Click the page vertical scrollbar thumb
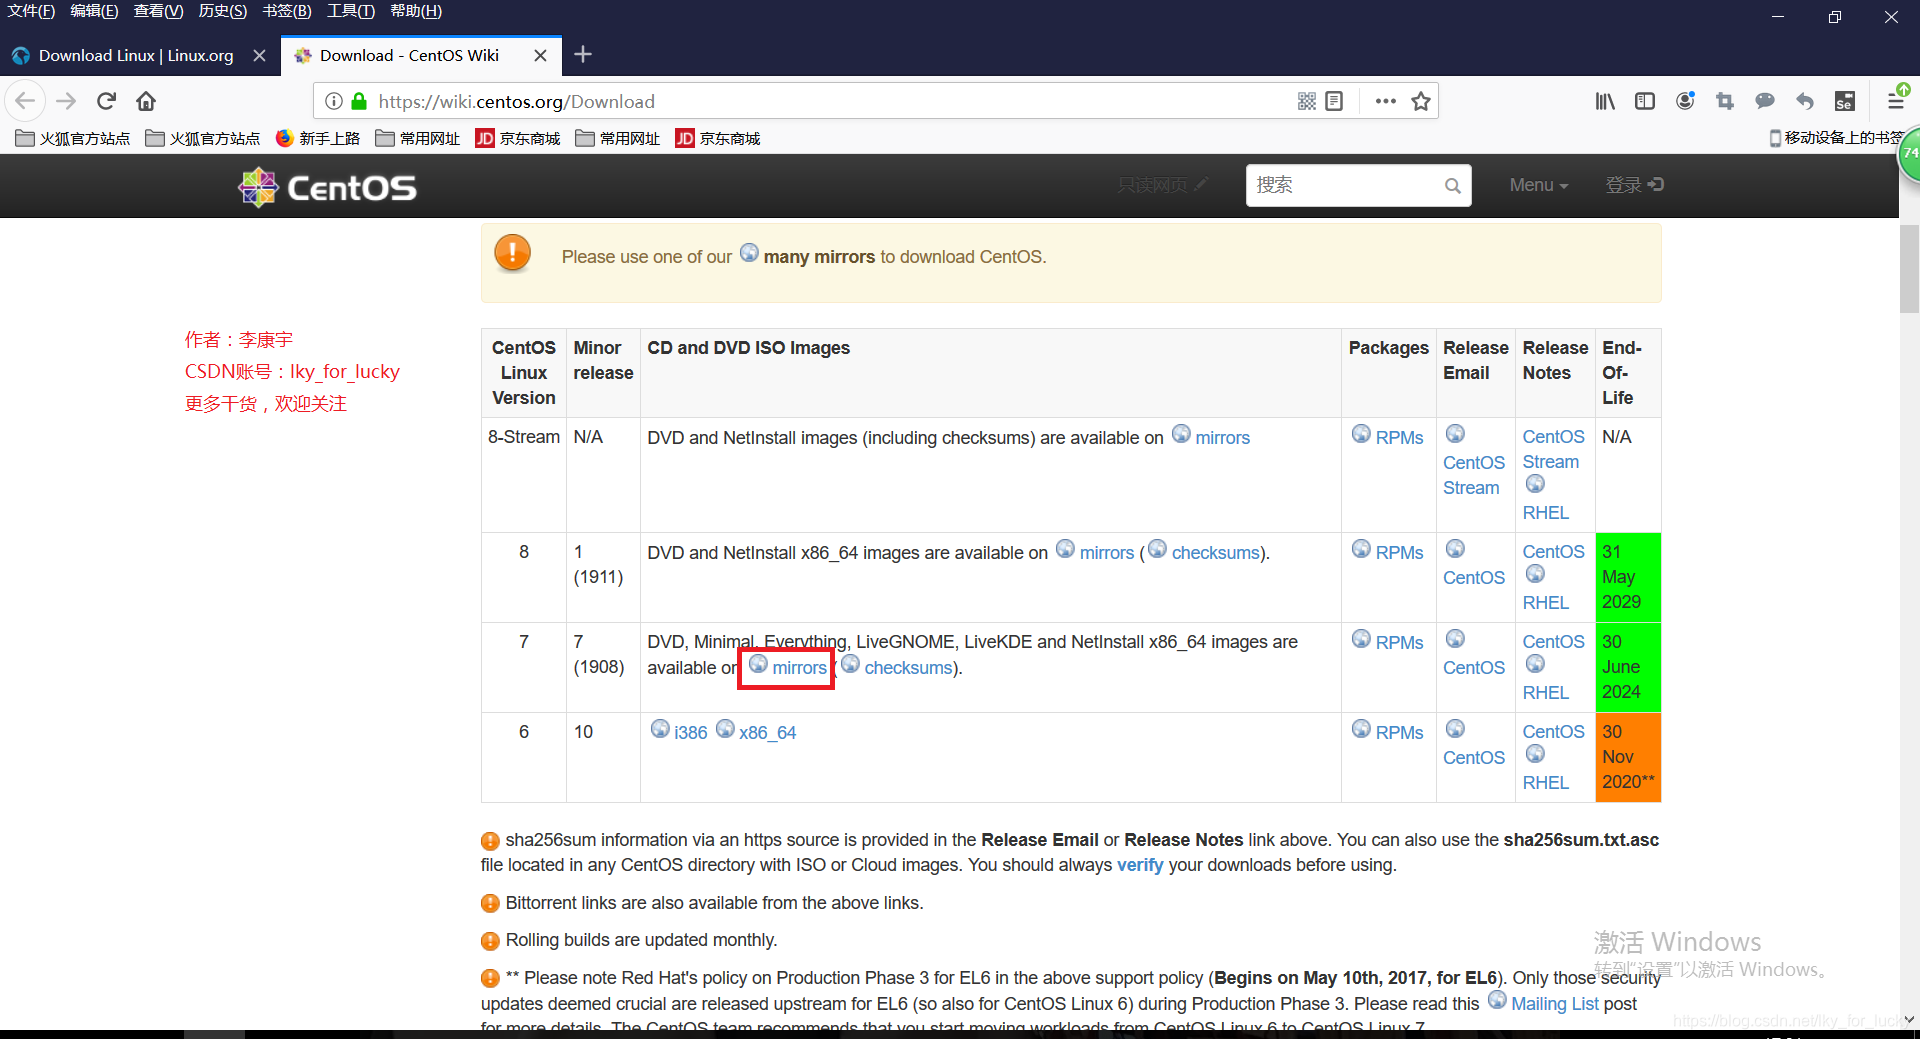This screenshot has width=1920, height=1039. pos(1909,269)
